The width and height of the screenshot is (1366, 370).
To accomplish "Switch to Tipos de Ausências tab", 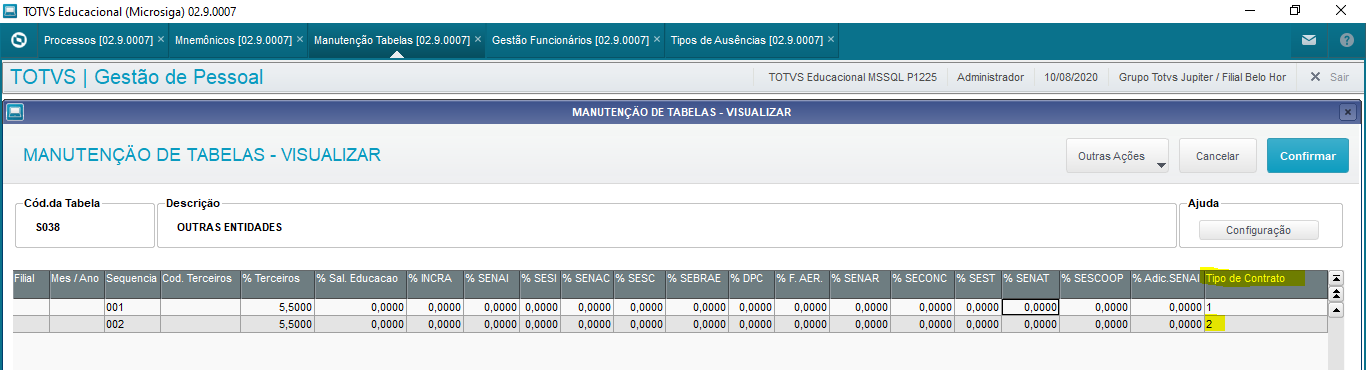I will click(746, 40).
